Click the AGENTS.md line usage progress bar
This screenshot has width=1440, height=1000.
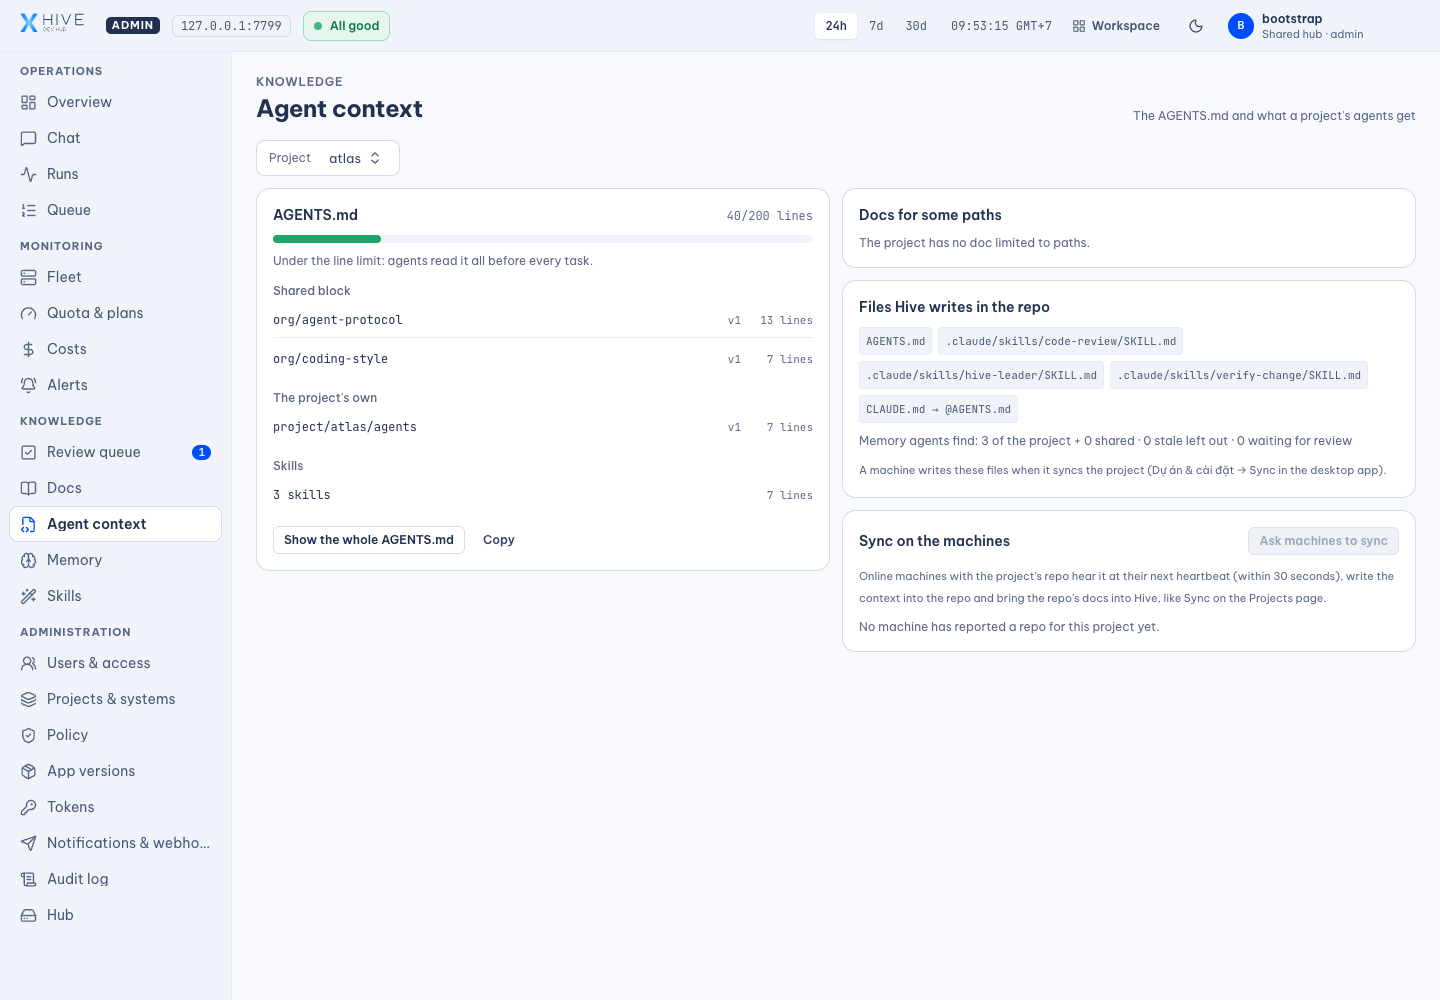[x=543, y=239]
